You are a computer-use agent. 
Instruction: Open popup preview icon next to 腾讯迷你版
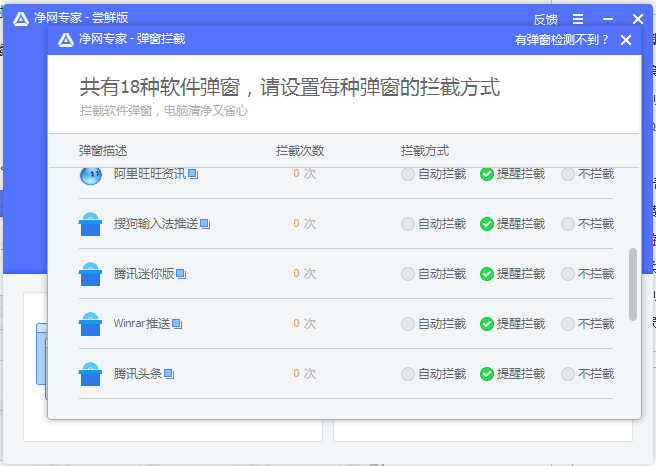[181, 274]
